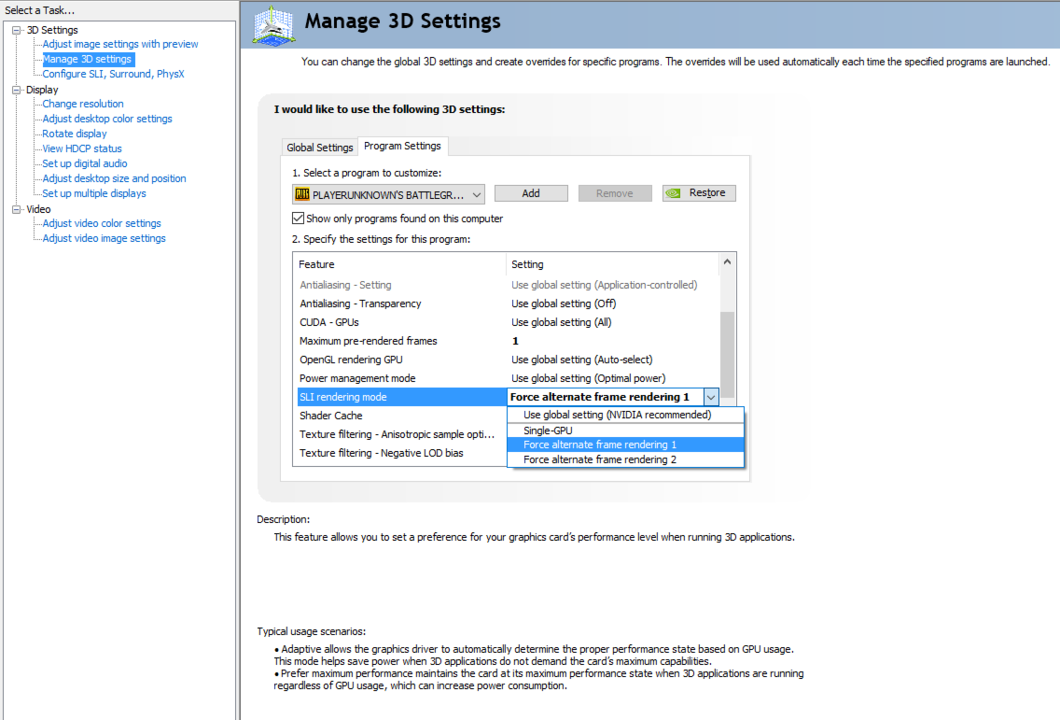Click the Maximum pre-rendered frames value 1
Screen dimensions: 1060x720
[515, 341]
